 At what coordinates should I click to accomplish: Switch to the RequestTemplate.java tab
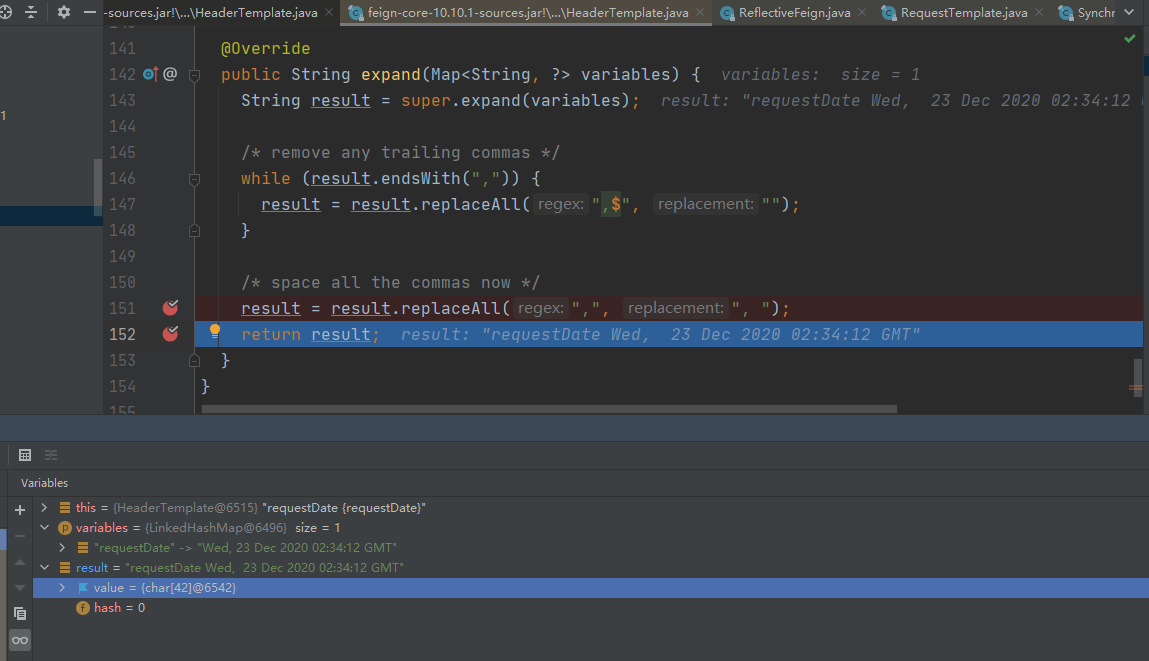click(963, 13)
